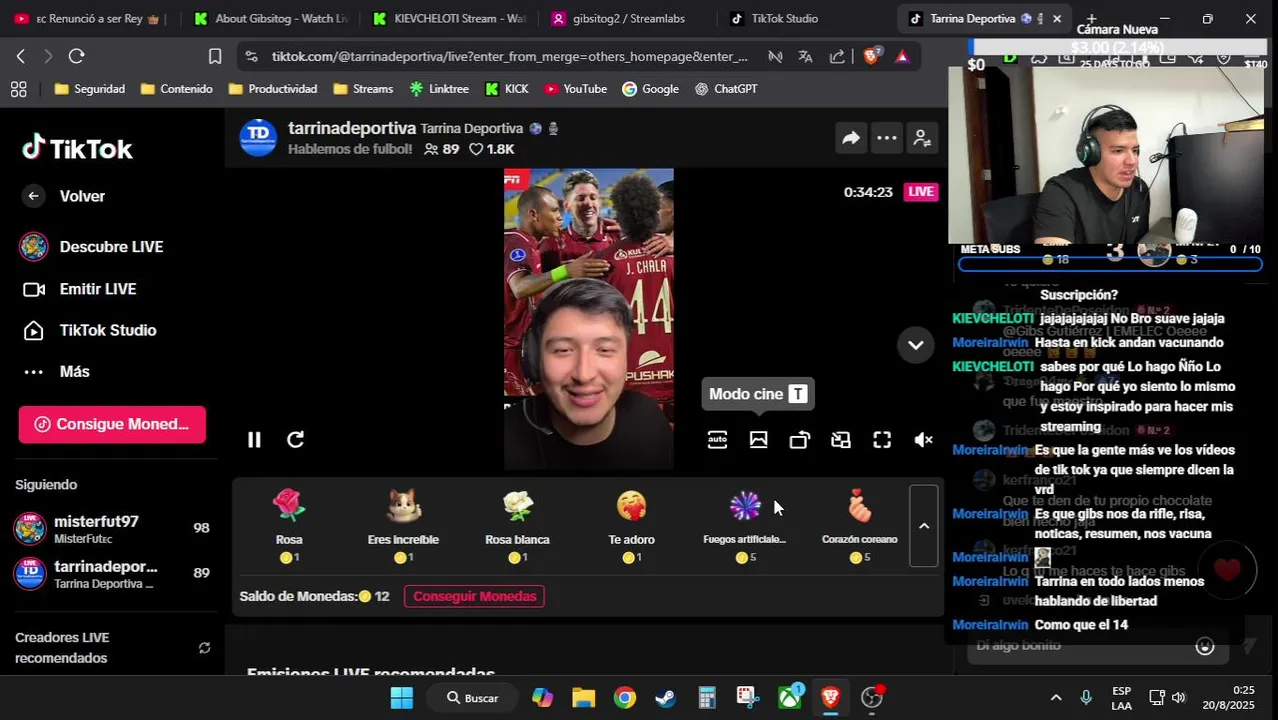Open tarrinadeportiva in the Siguiendo list
Image resolution: width=1278 pixels, height=720 pixels.
112,573
